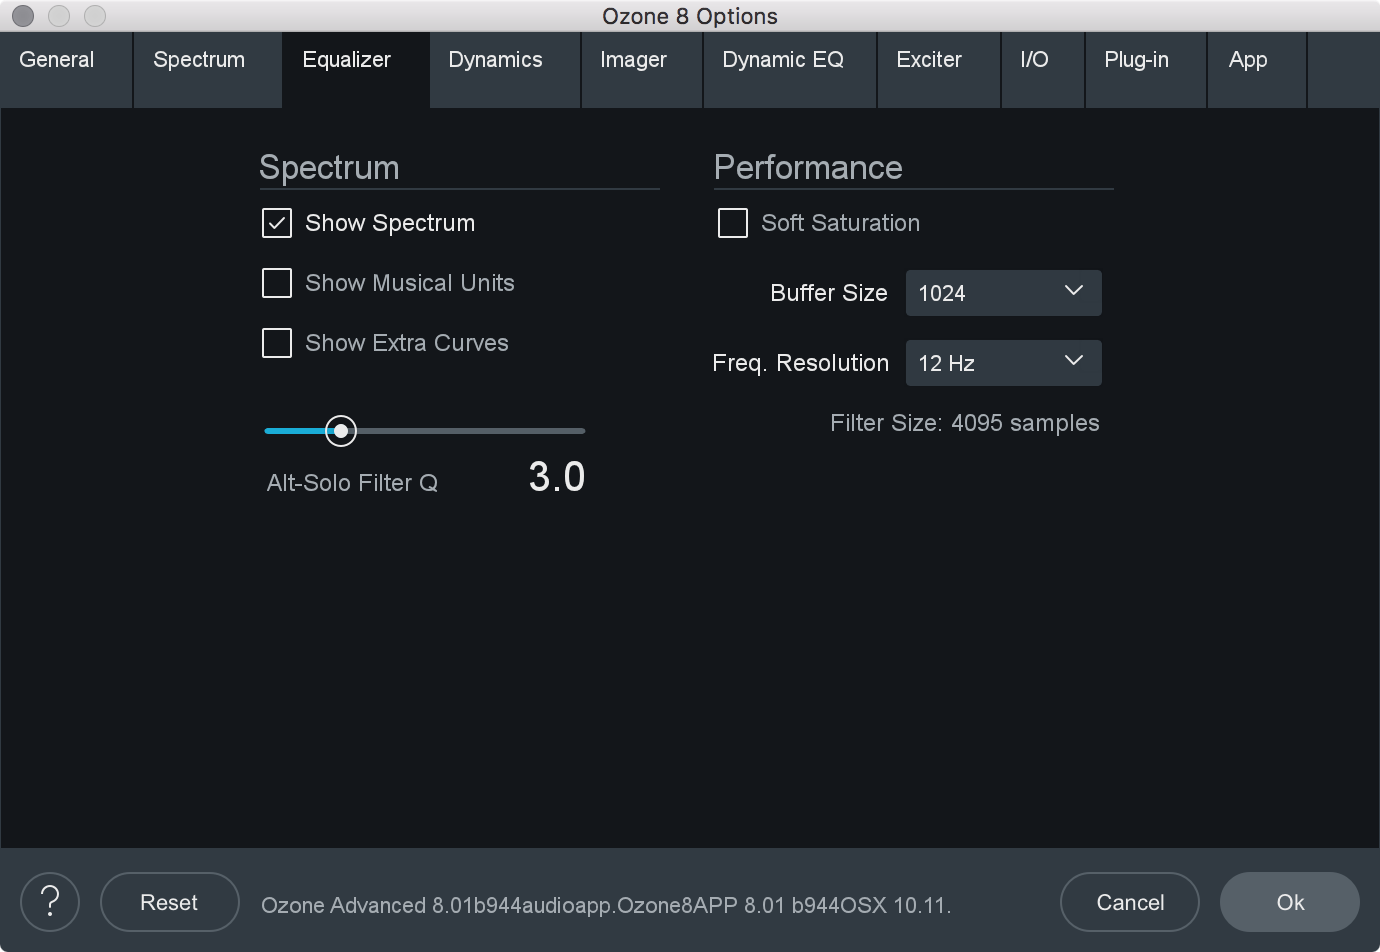Open the Imager tab

click(x=642, y=69)
